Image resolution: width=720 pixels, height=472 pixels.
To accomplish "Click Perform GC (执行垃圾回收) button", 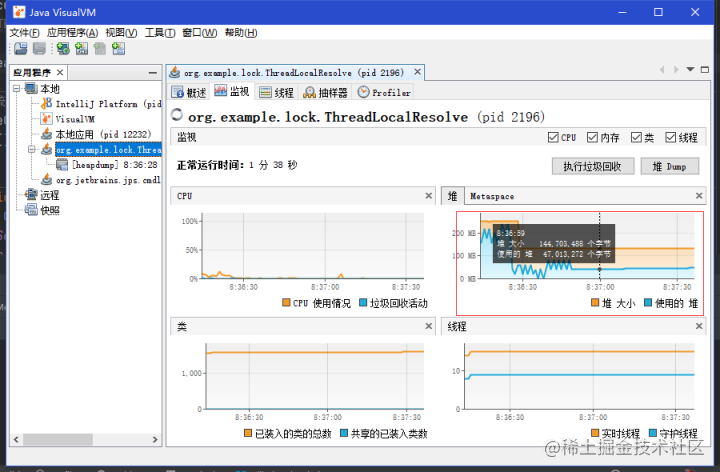I will (x=593, y=166).
